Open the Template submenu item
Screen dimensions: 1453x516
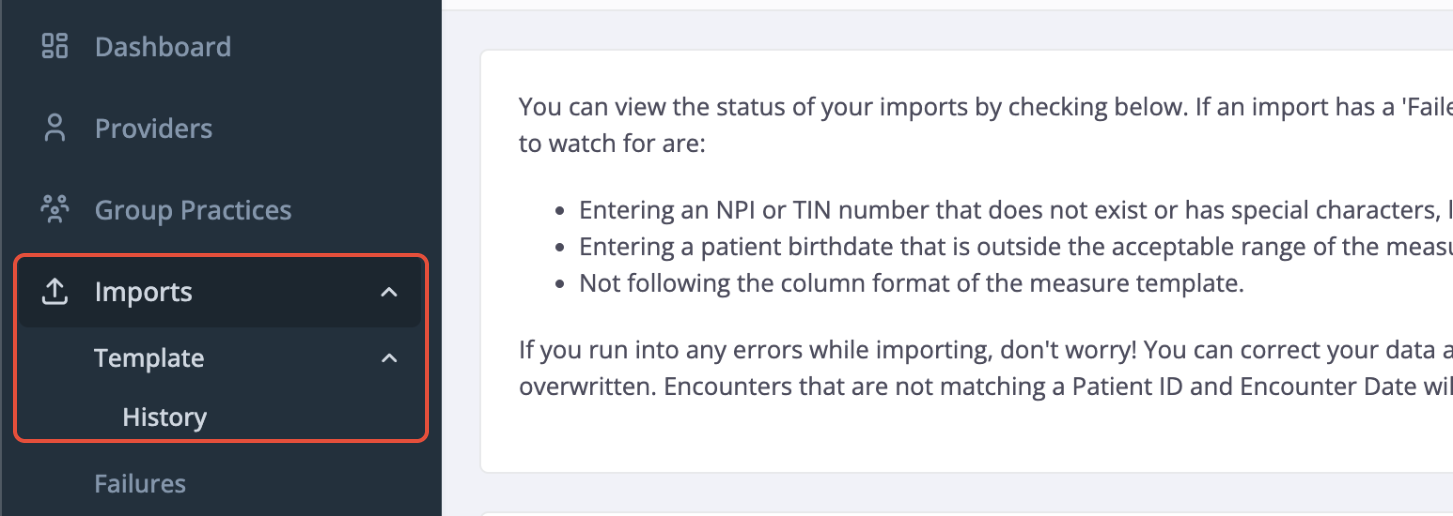149,358
